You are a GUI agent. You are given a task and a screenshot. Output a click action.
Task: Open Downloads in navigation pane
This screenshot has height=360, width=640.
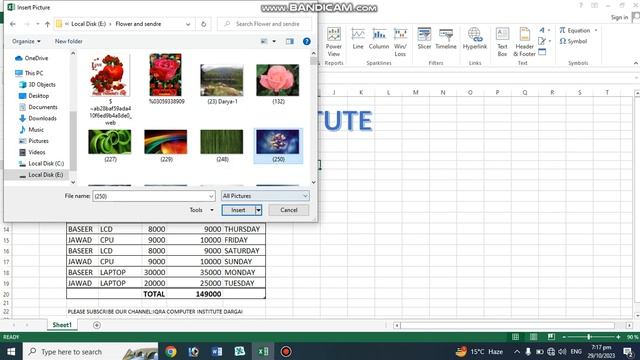pyautogui.click(x=38, y=118)
